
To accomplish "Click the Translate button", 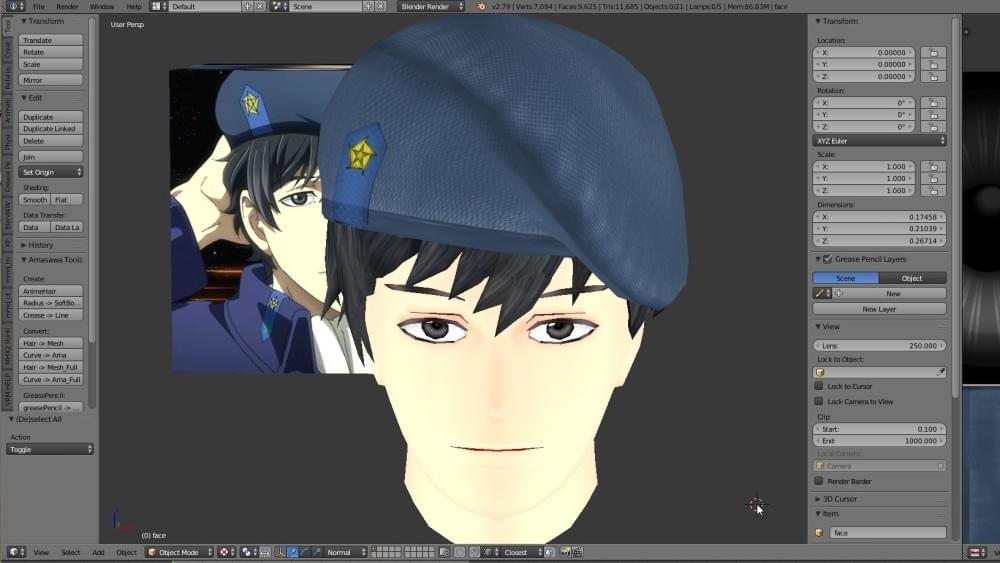I will point(51,40).
